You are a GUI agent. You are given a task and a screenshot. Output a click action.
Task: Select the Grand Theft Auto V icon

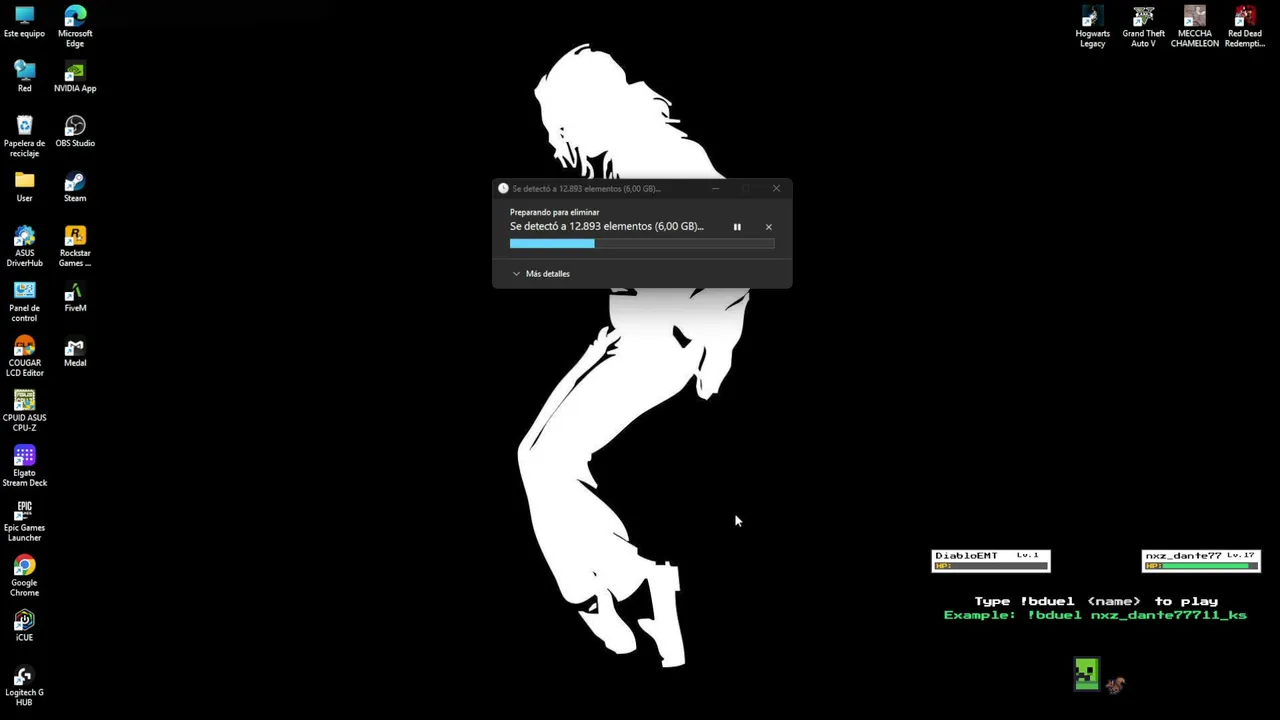[x=1143, y=26]
